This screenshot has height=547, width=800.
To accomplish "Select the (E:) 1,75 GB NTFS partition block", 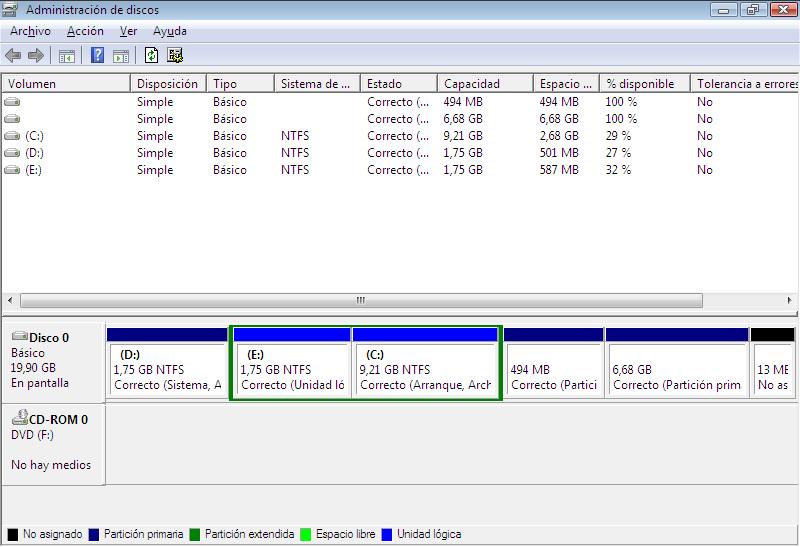I will 291,370.
